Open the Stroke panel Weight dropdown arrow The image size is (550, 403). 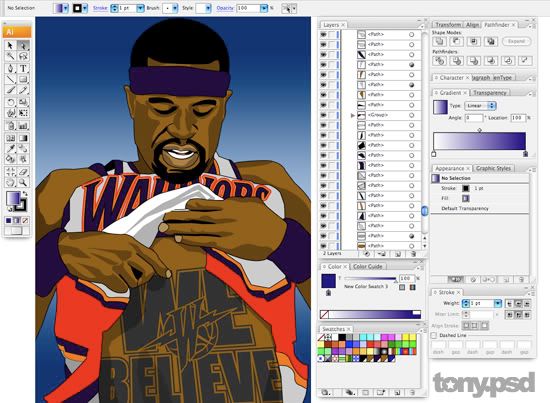(x=497, y=303)
